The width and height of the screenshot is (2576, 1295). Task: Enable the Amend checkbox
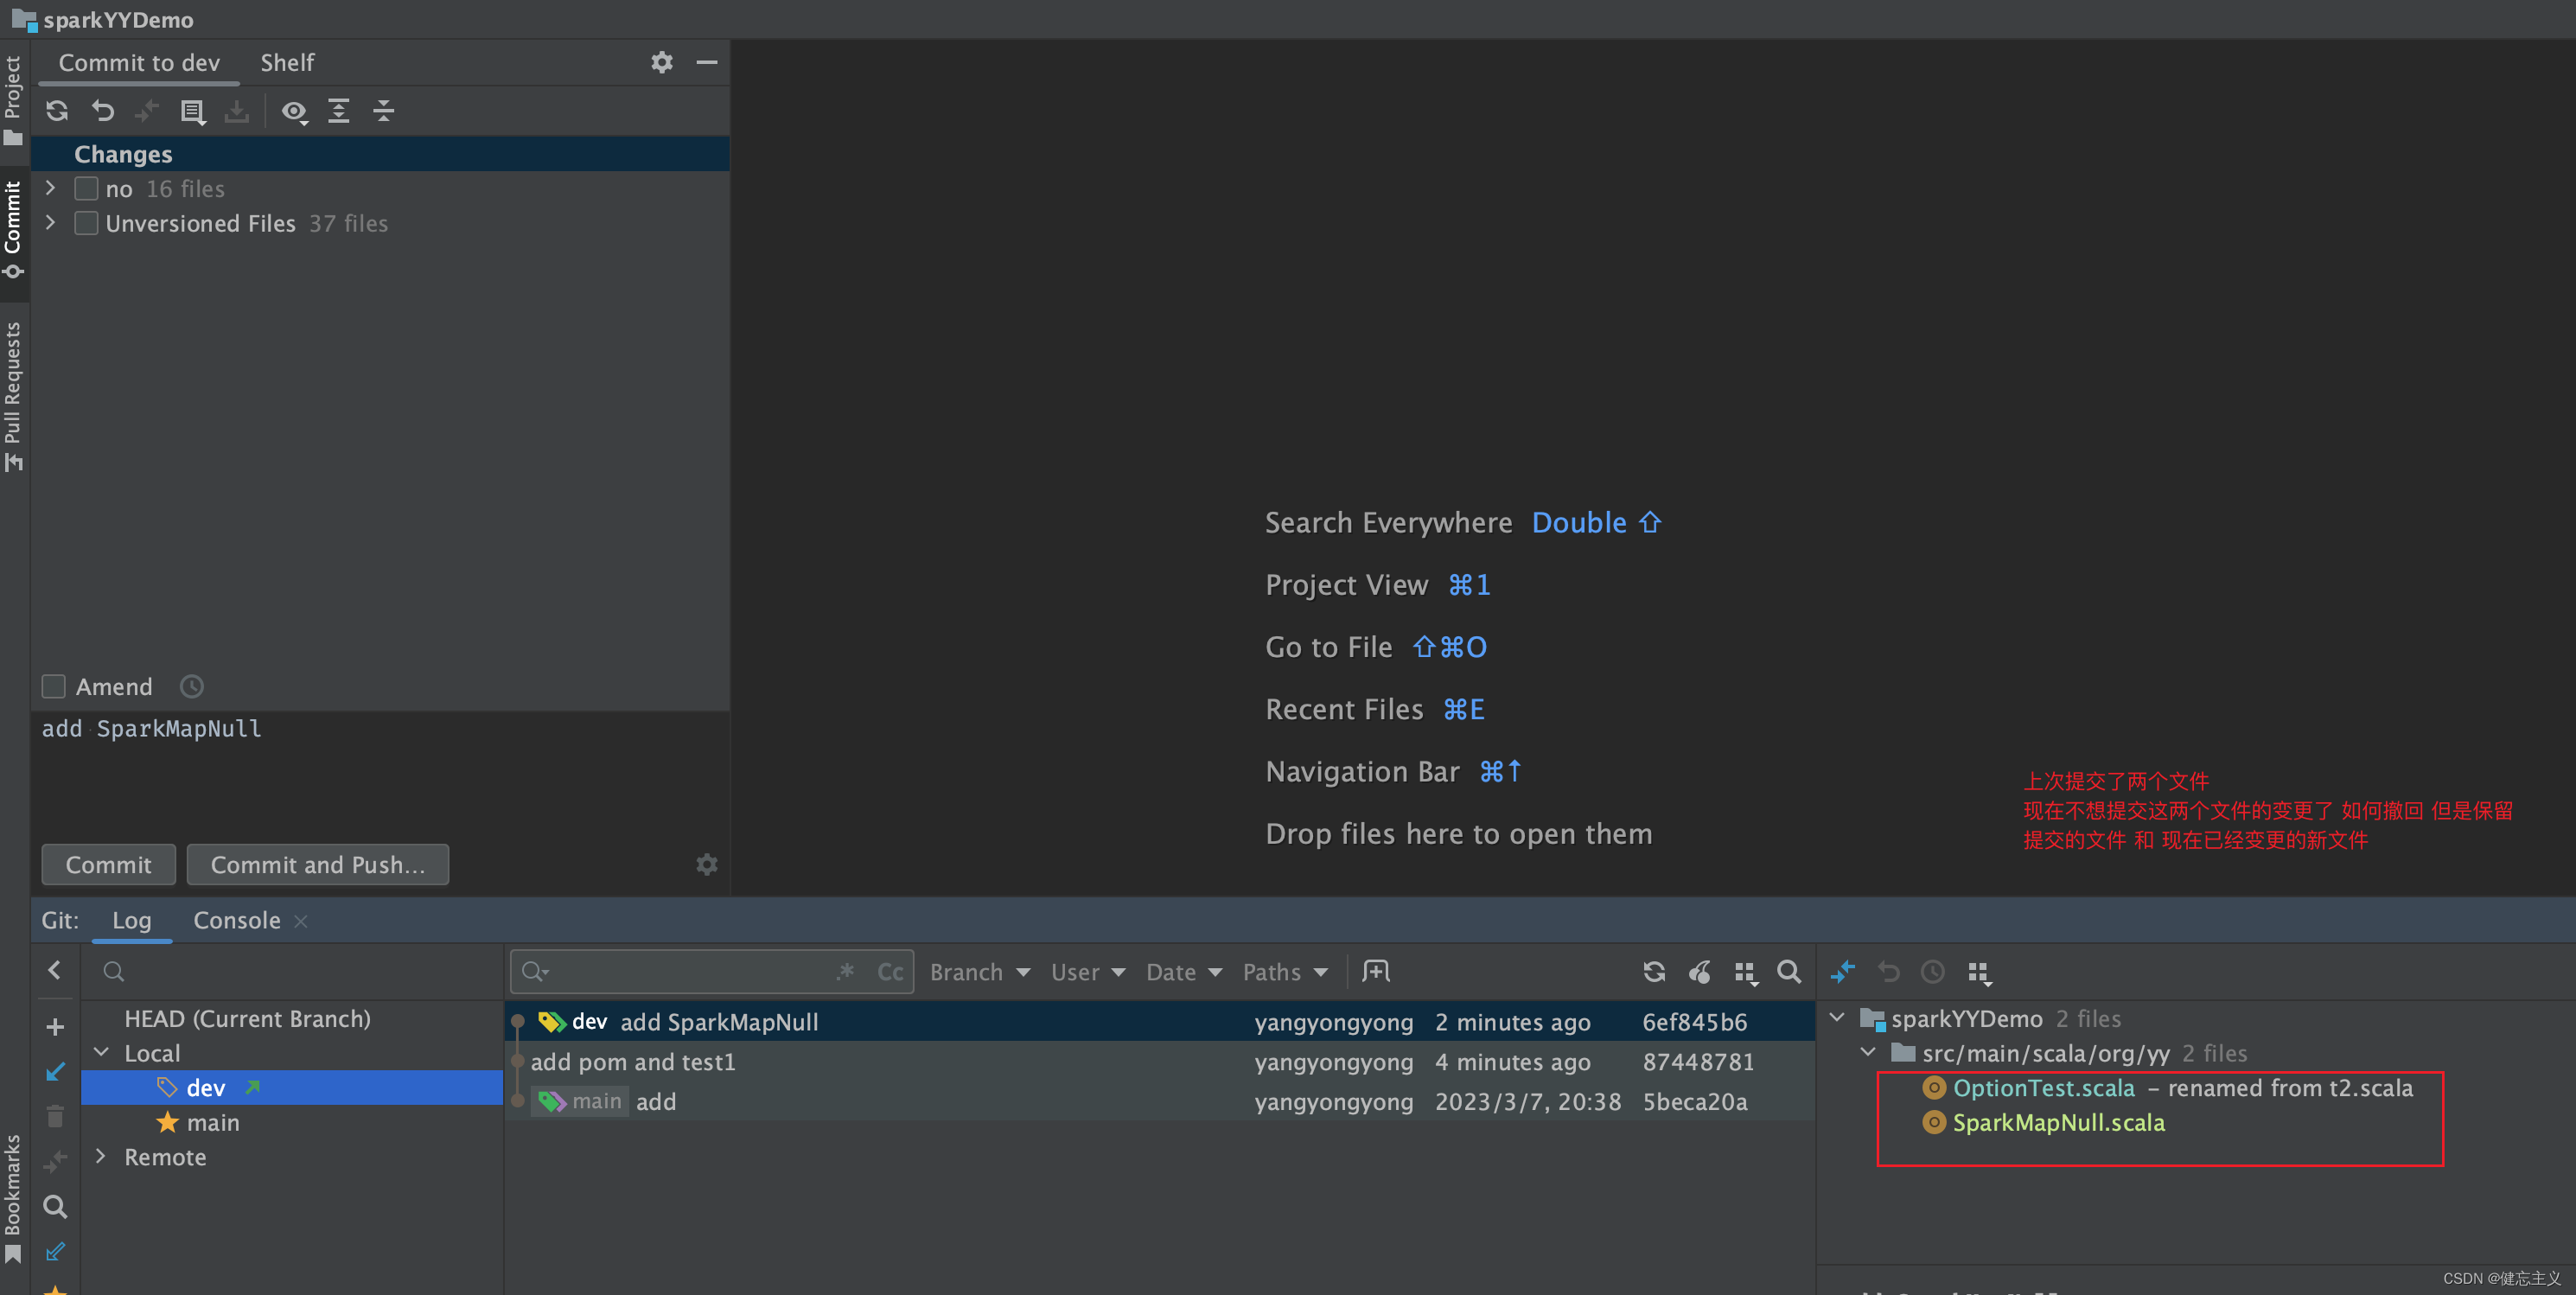pos(54,687)
